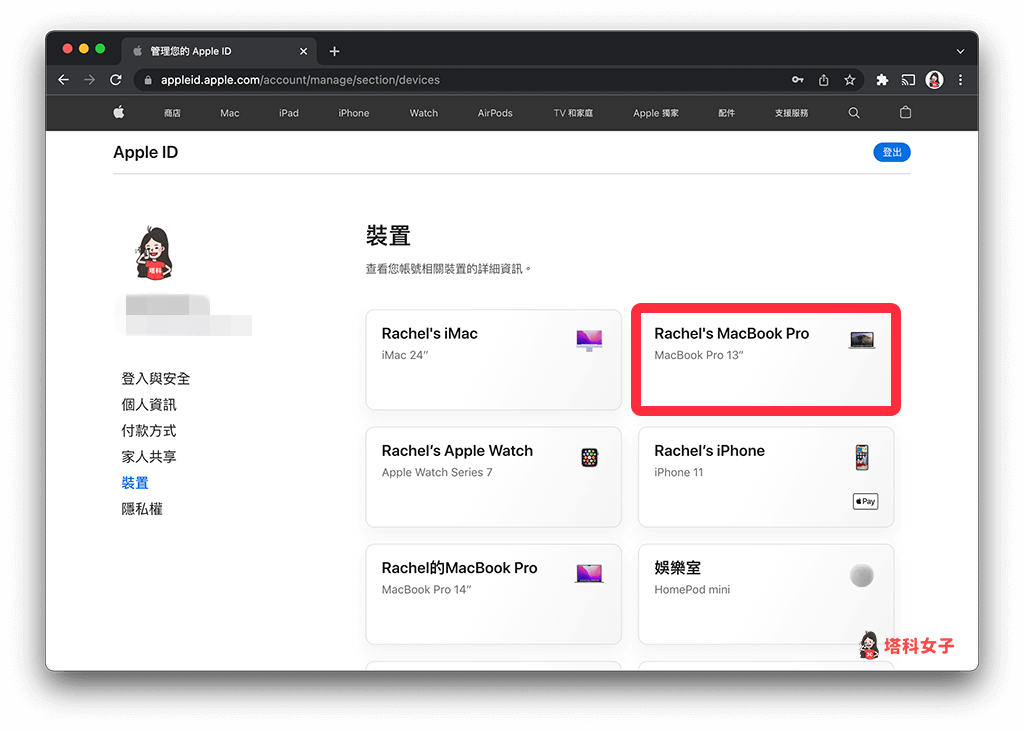
Task: Open the 配件 menu item
Action: tap(726, 113)
